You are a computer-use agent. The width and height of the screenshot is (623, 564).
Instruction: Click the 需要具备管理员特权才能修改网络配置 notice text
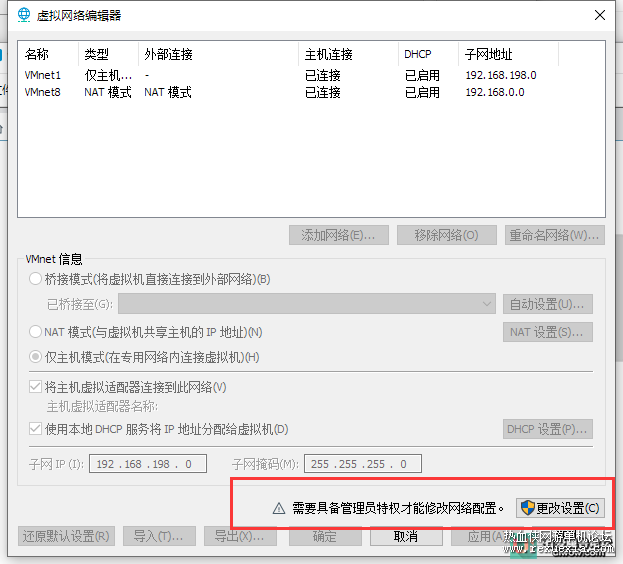[398, 508]
